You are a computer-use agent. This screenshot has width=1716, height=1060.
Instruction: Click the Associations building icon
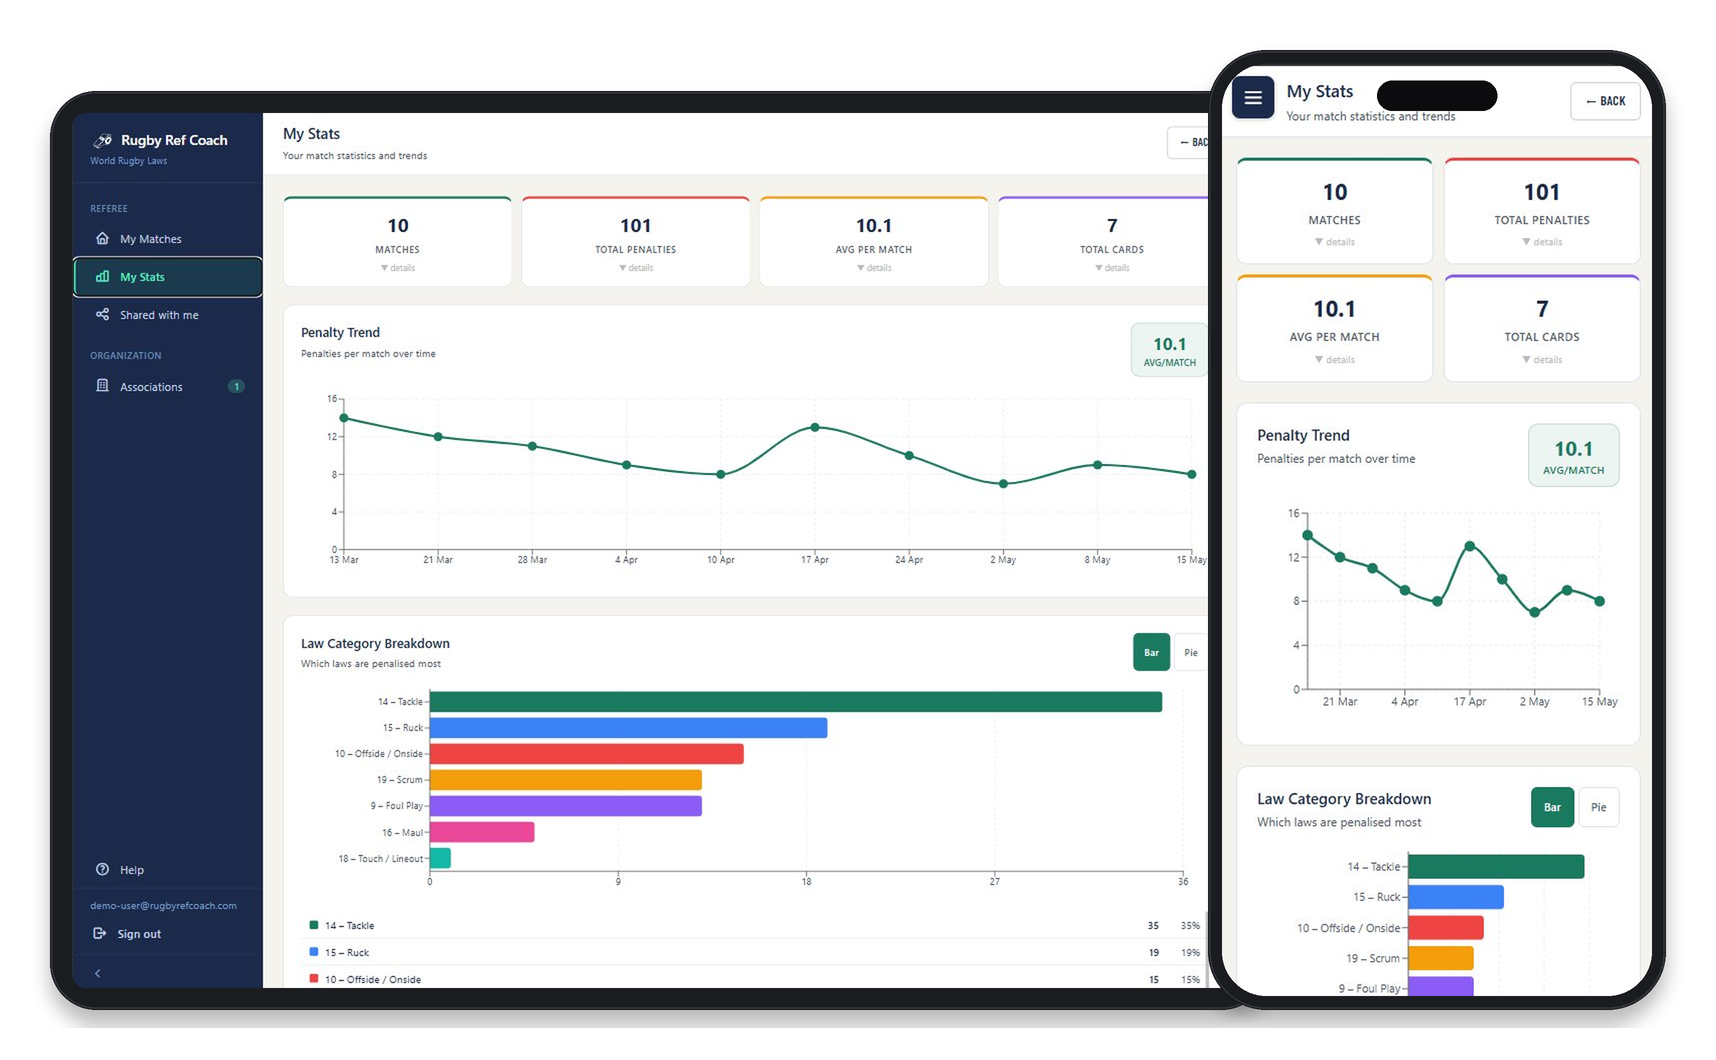102,386
